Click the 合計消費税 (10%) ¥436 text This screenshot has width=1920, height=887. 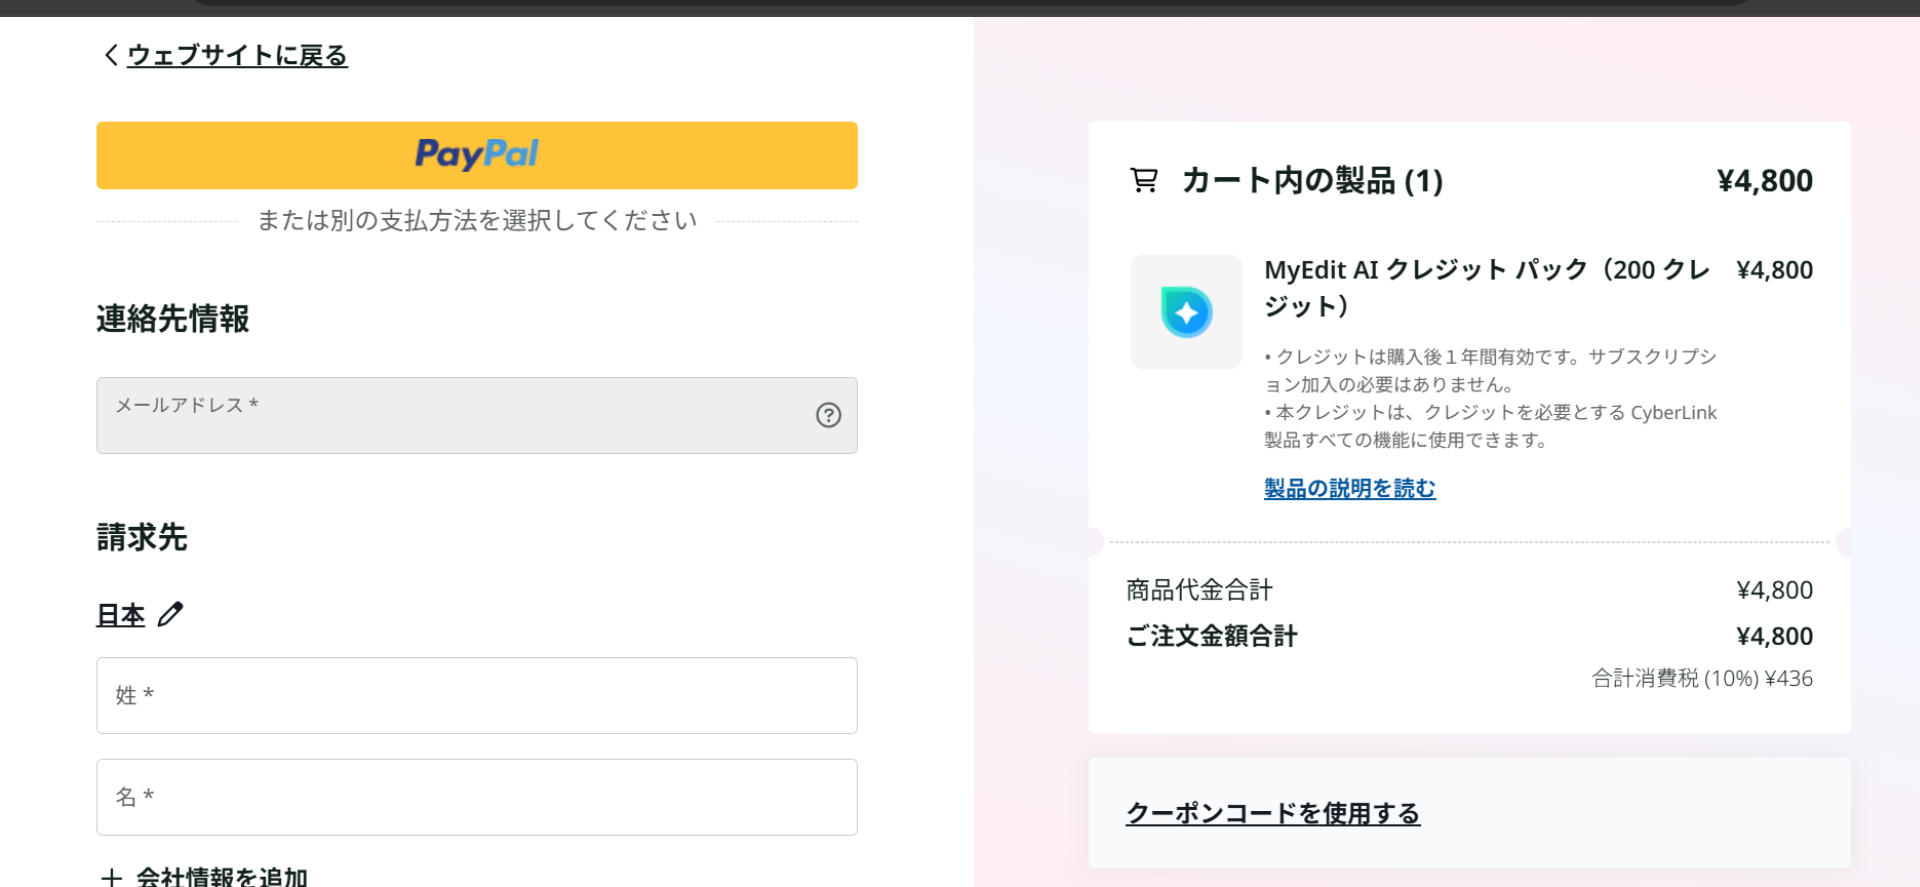click(1702, 678)
